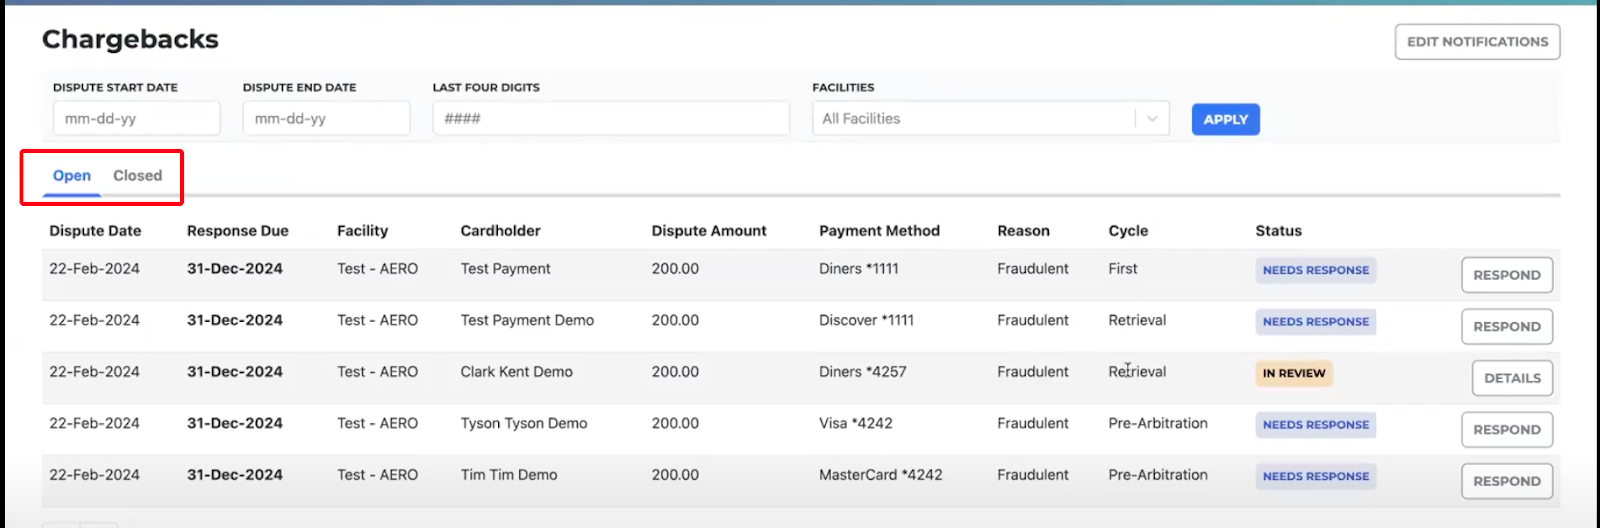1600x528 pixels.
Task: Click the Last Four Digits input
Action: click(x=610, y=119)
